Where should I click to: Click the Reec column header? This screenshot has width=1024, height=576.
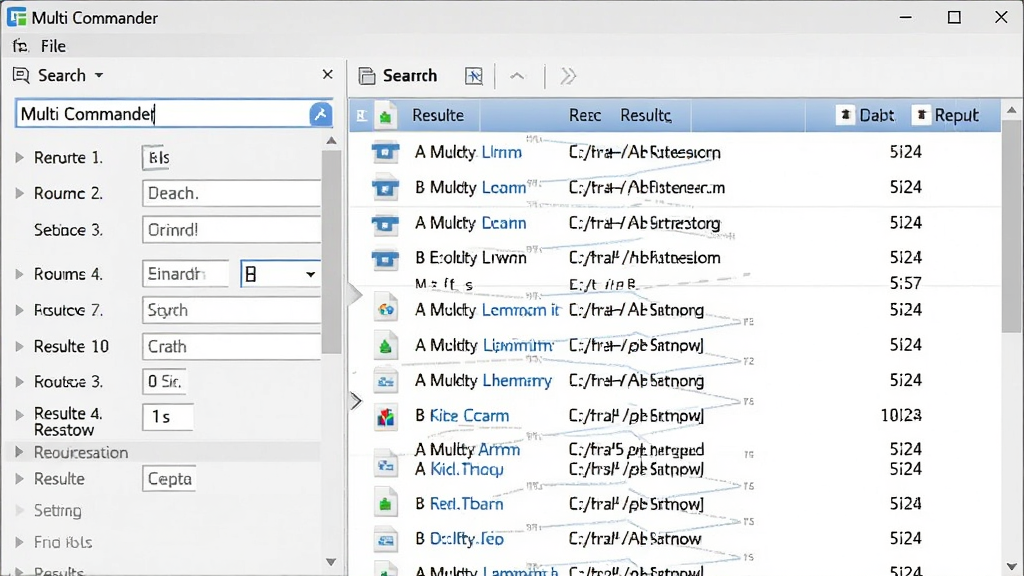(585, 116)
